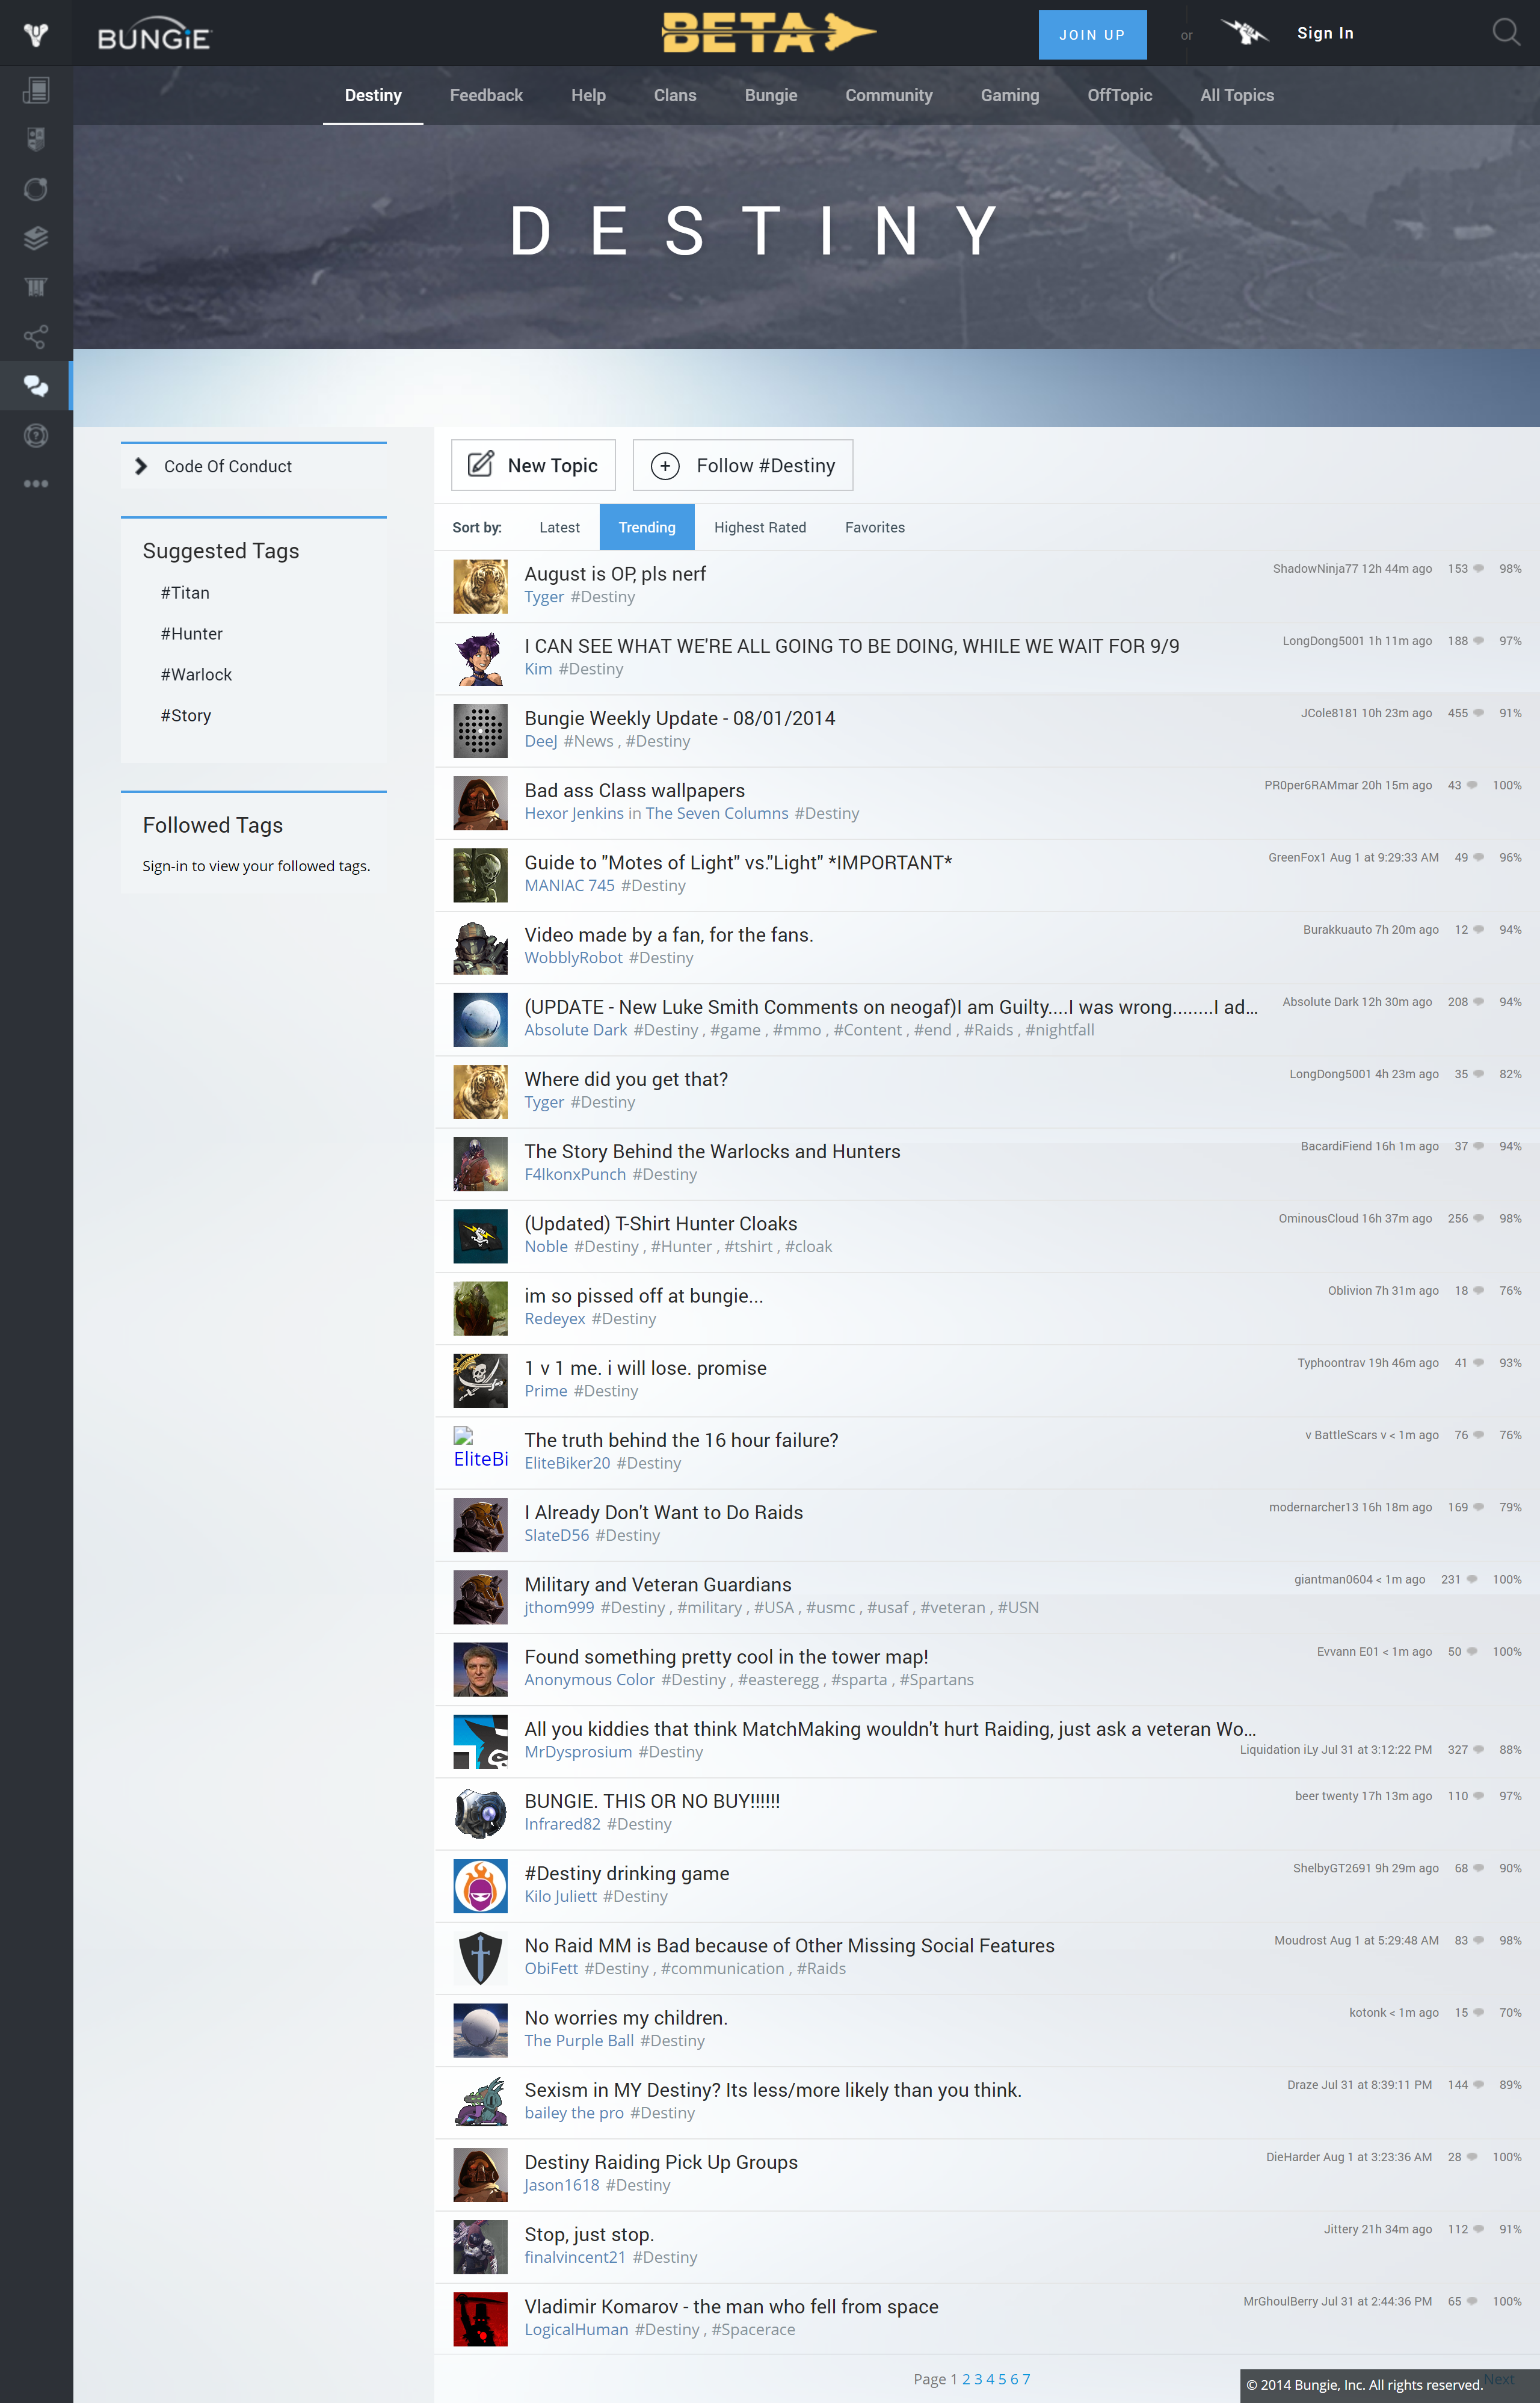Go to the OffTopic tab
The image size is (1540, 2403).
pos(1119,95)
